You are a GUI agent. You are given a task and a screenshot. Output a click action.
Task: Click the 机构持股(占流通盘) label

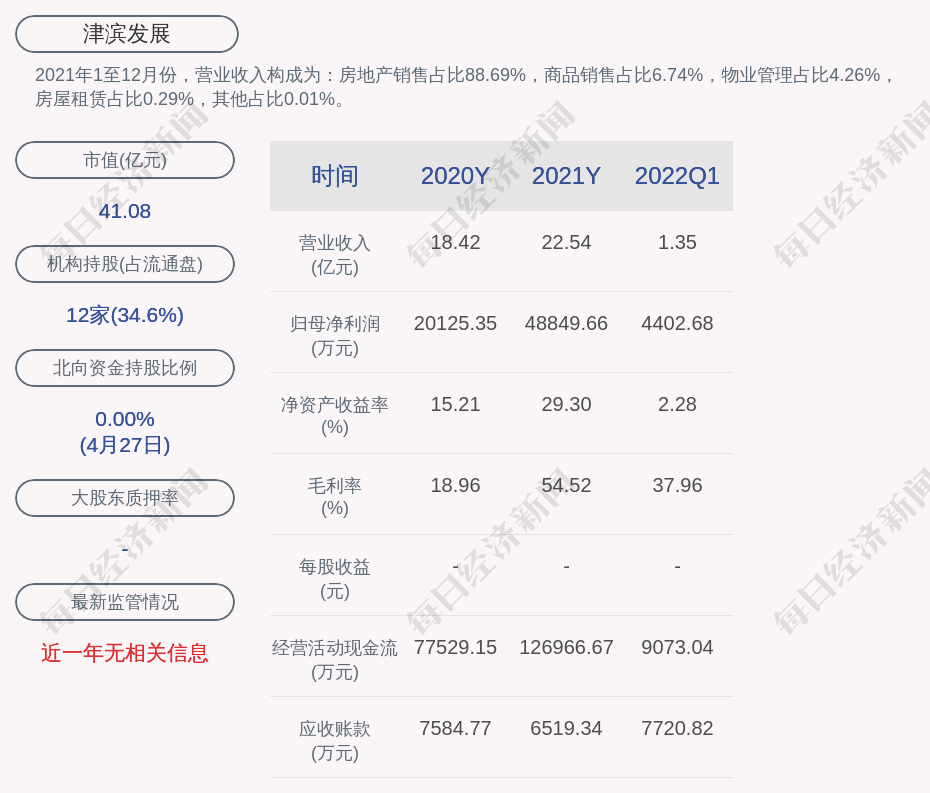[125, 264]
